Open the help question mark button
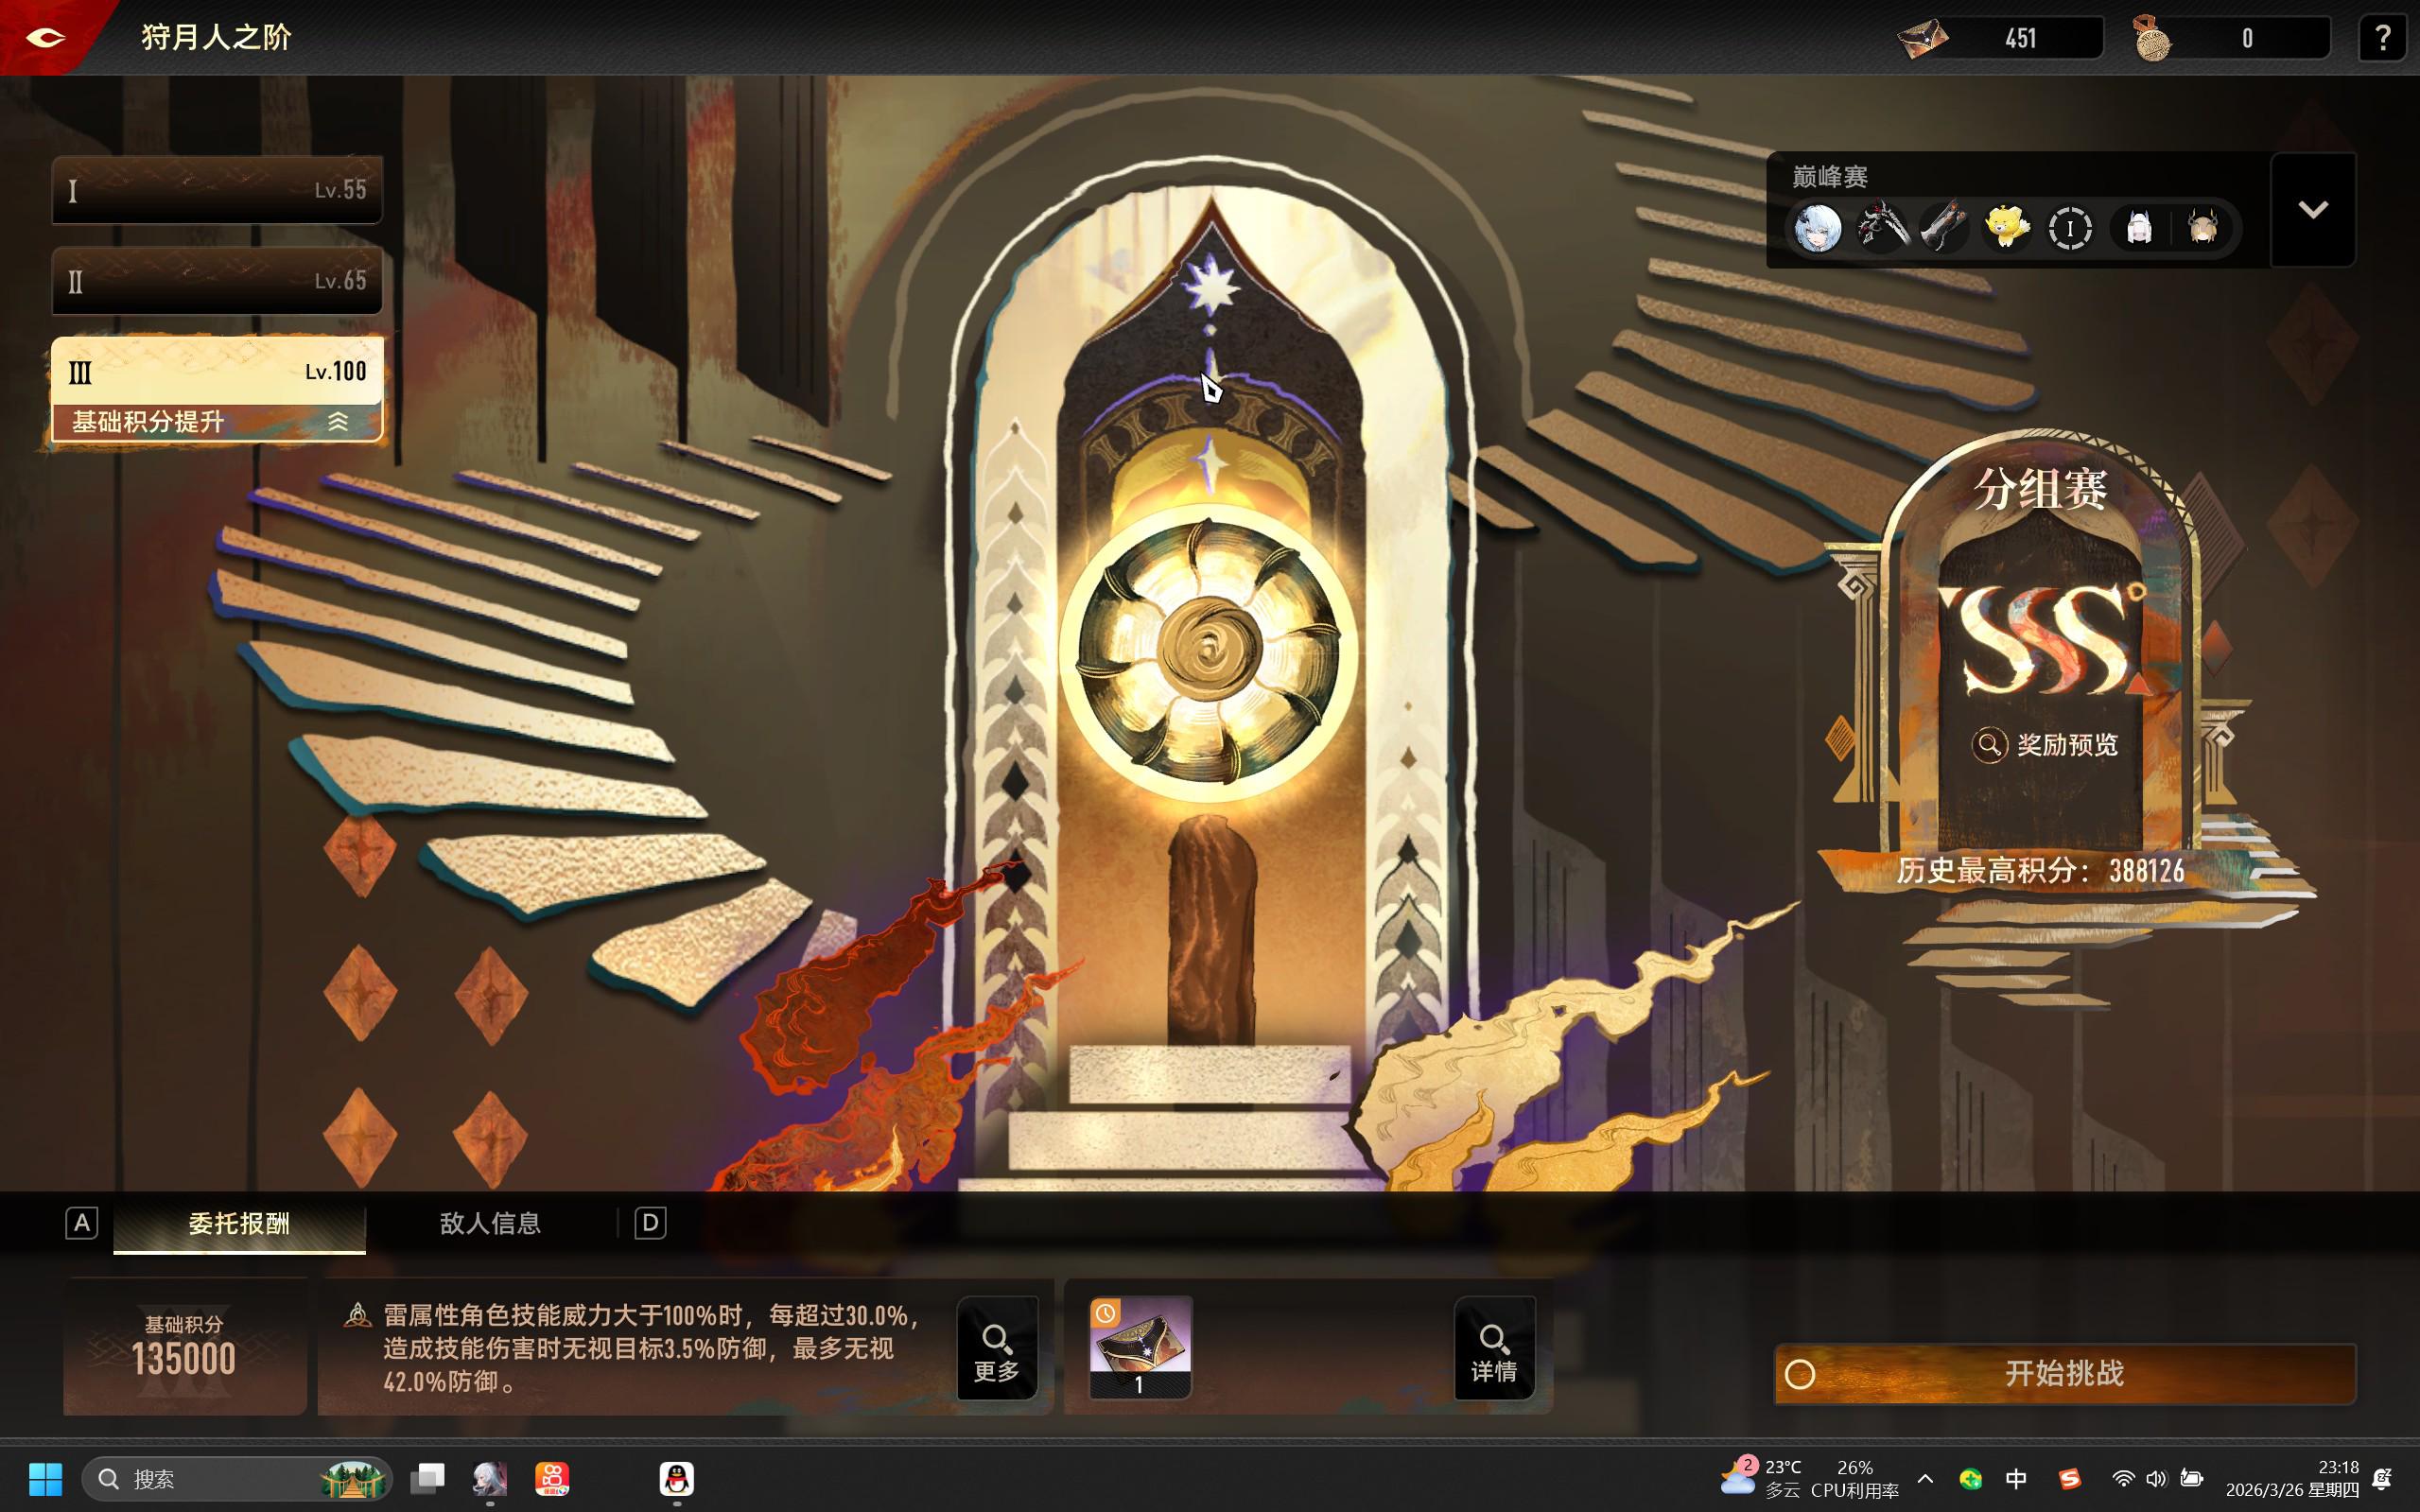Viewport: 2420px width, 1512px height. (x=2381, y=38)
